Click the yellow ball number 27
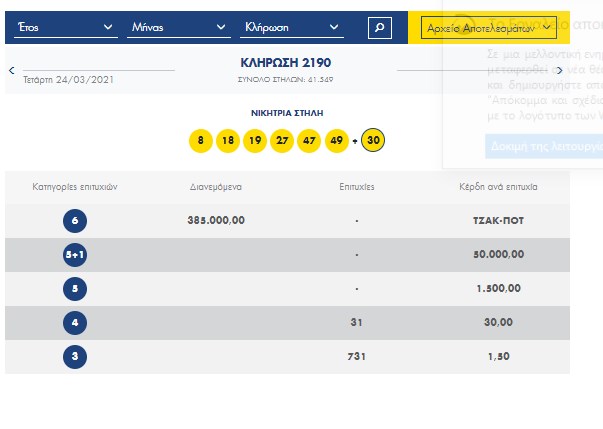This screenshot has width=603, height=429. [282, 141]
